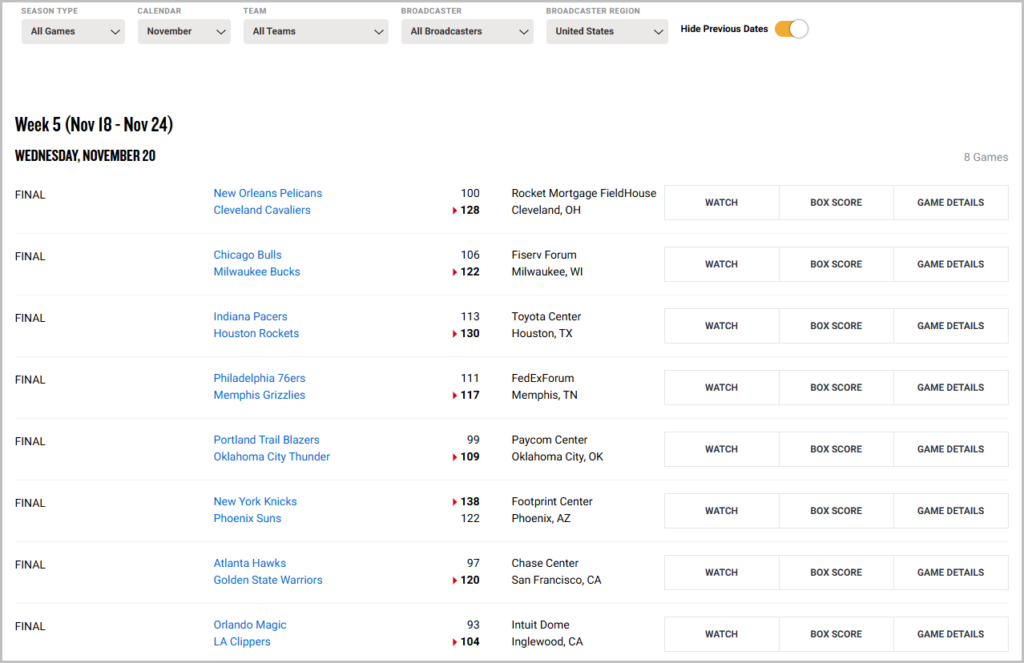Click Watch for Pelicans vs Cavaliers

722,202
